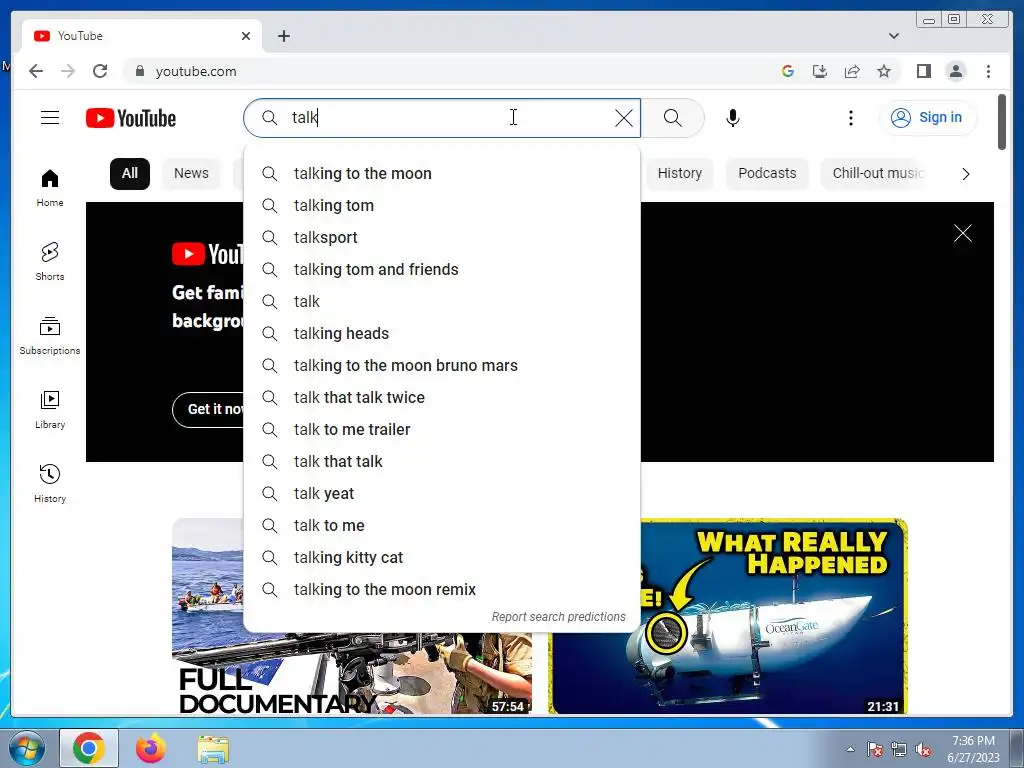Open the taskbar clock showing 7:36 PM
The height and width of the screenshot is (768, 1024).
(973, 749)
